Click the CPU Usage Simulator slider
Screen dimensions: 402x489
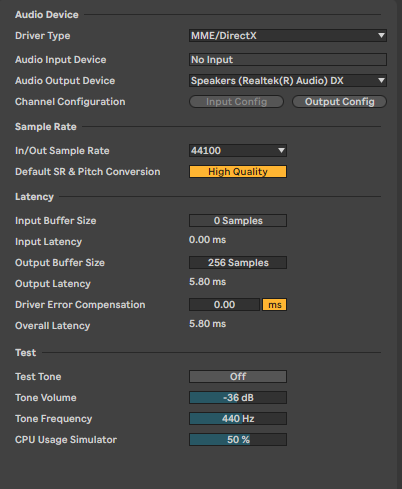(238, 440)
